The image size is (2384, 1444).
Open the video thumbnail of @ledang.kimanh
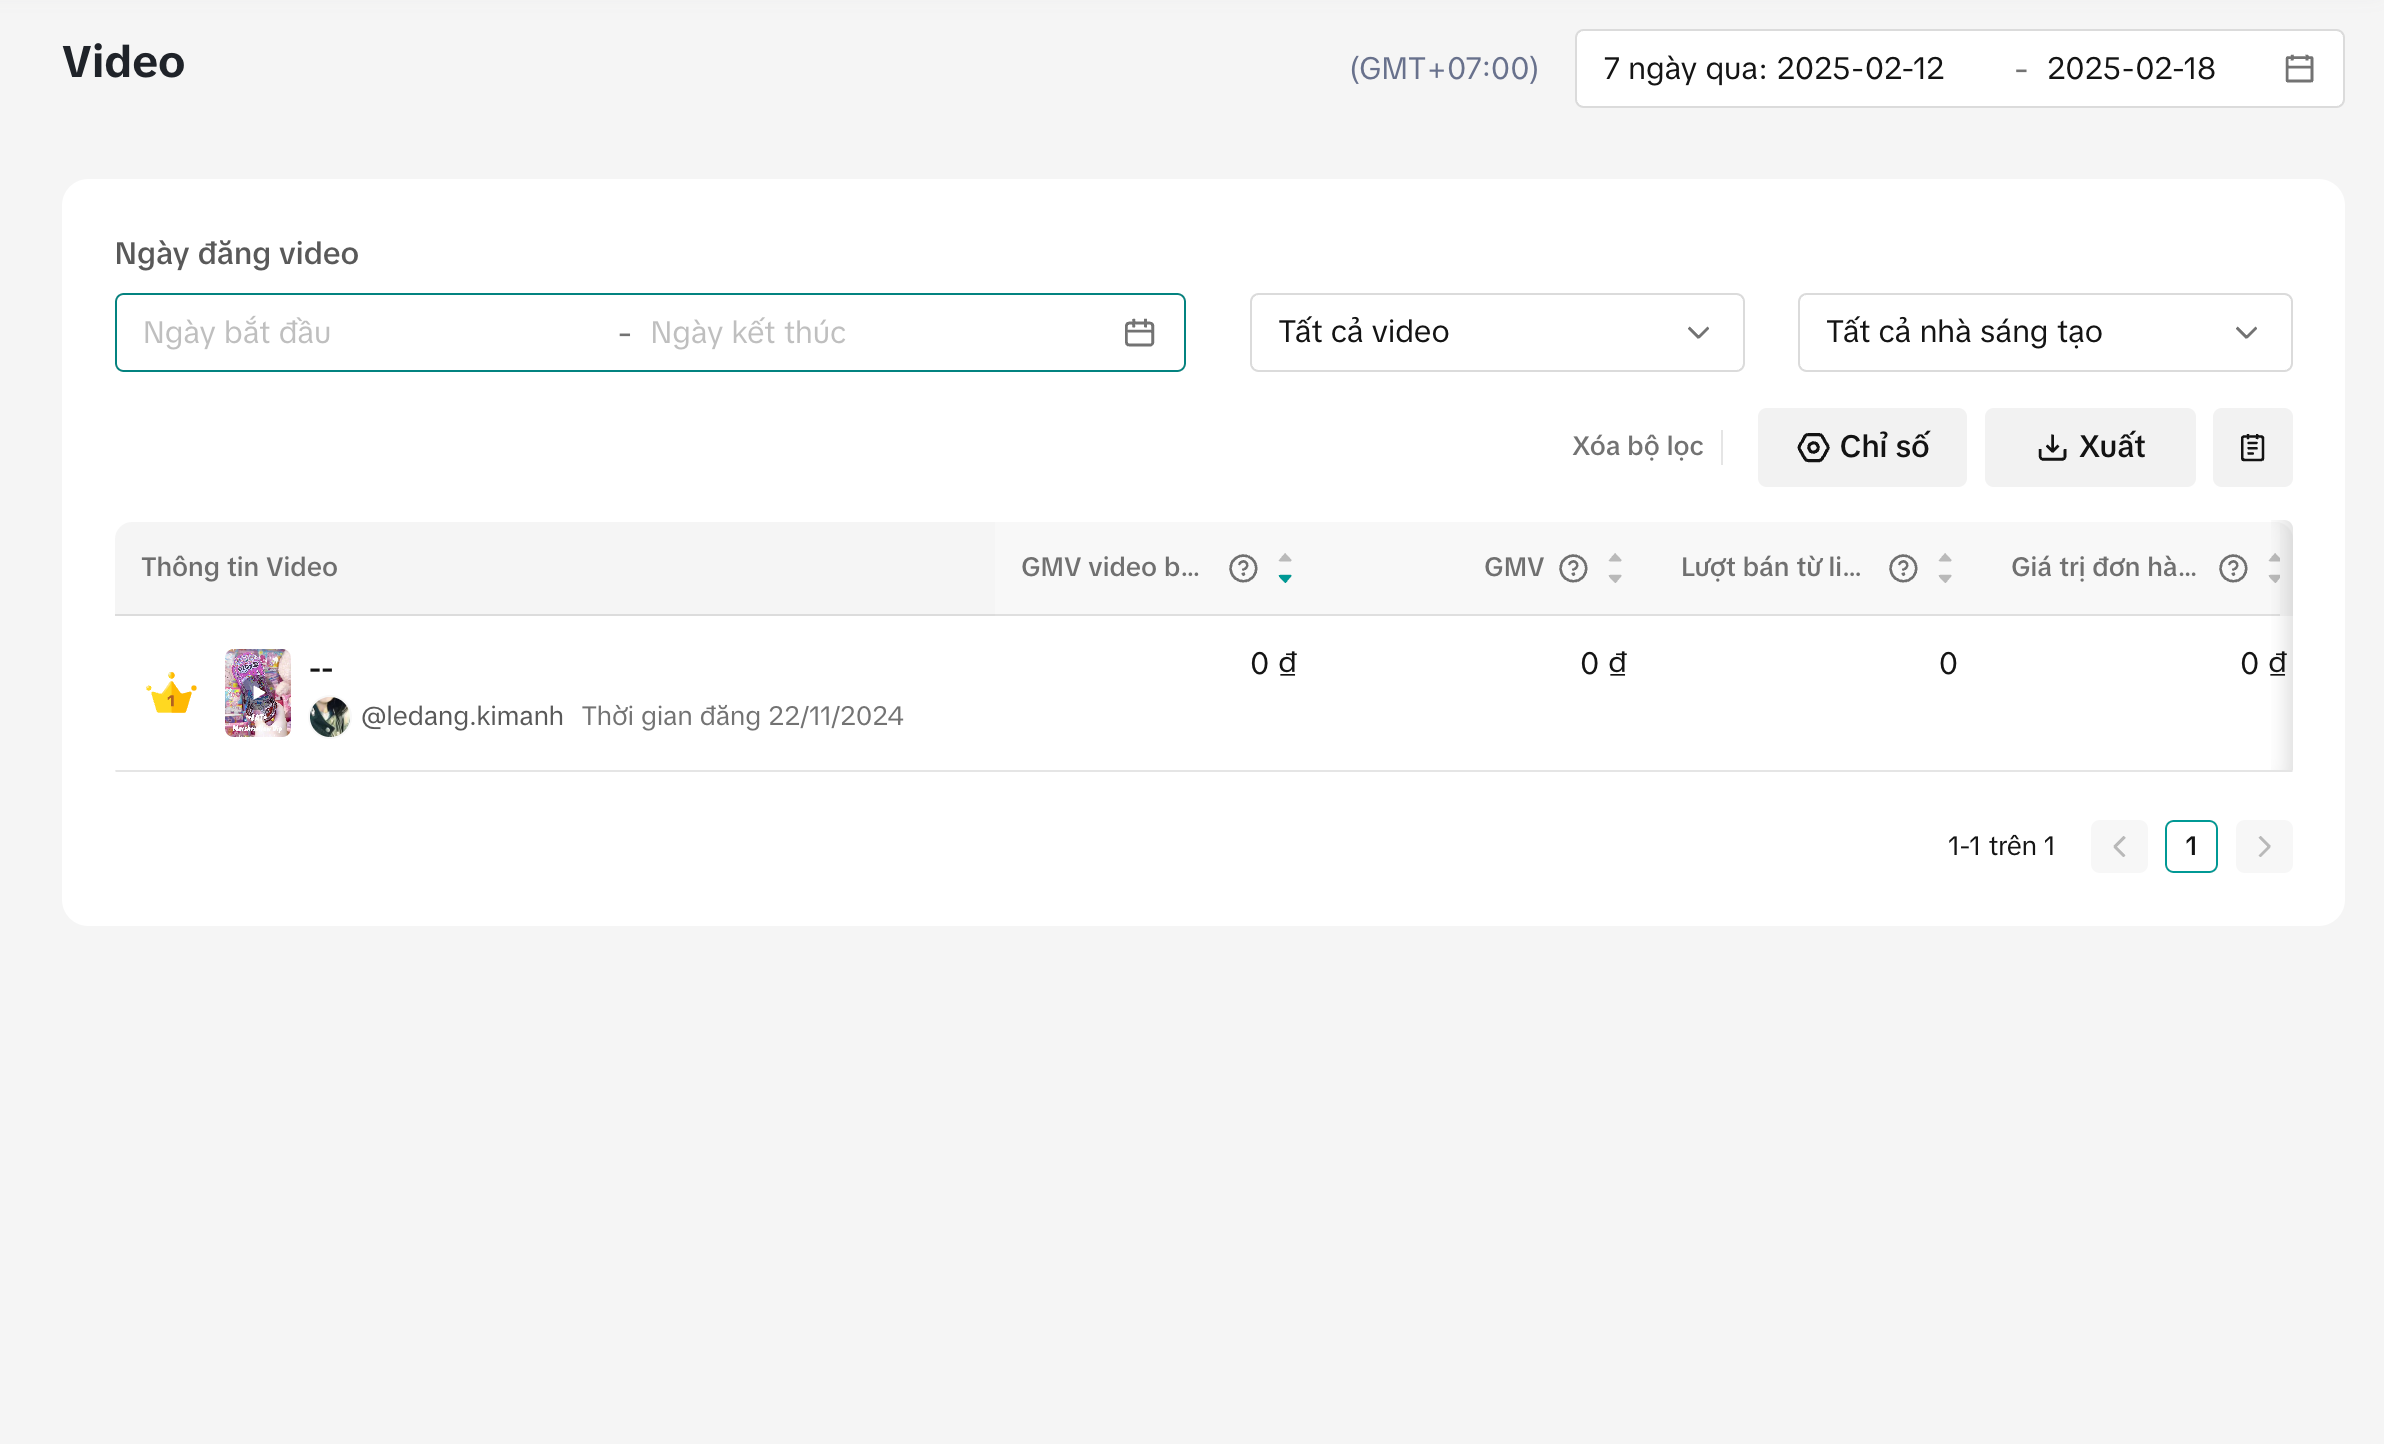point(258,693)
